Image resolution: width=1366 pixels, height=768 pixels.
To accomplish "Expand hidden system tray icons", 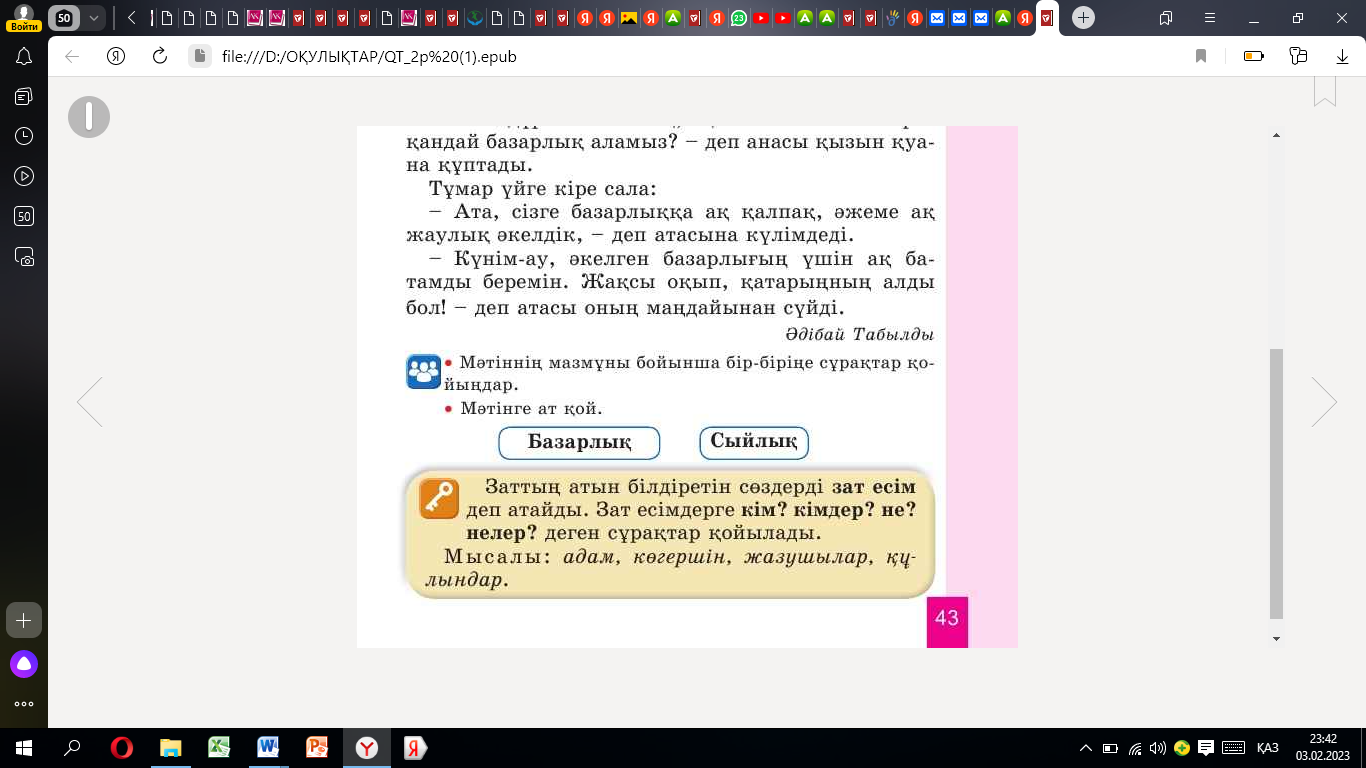I will (1086, 748).
